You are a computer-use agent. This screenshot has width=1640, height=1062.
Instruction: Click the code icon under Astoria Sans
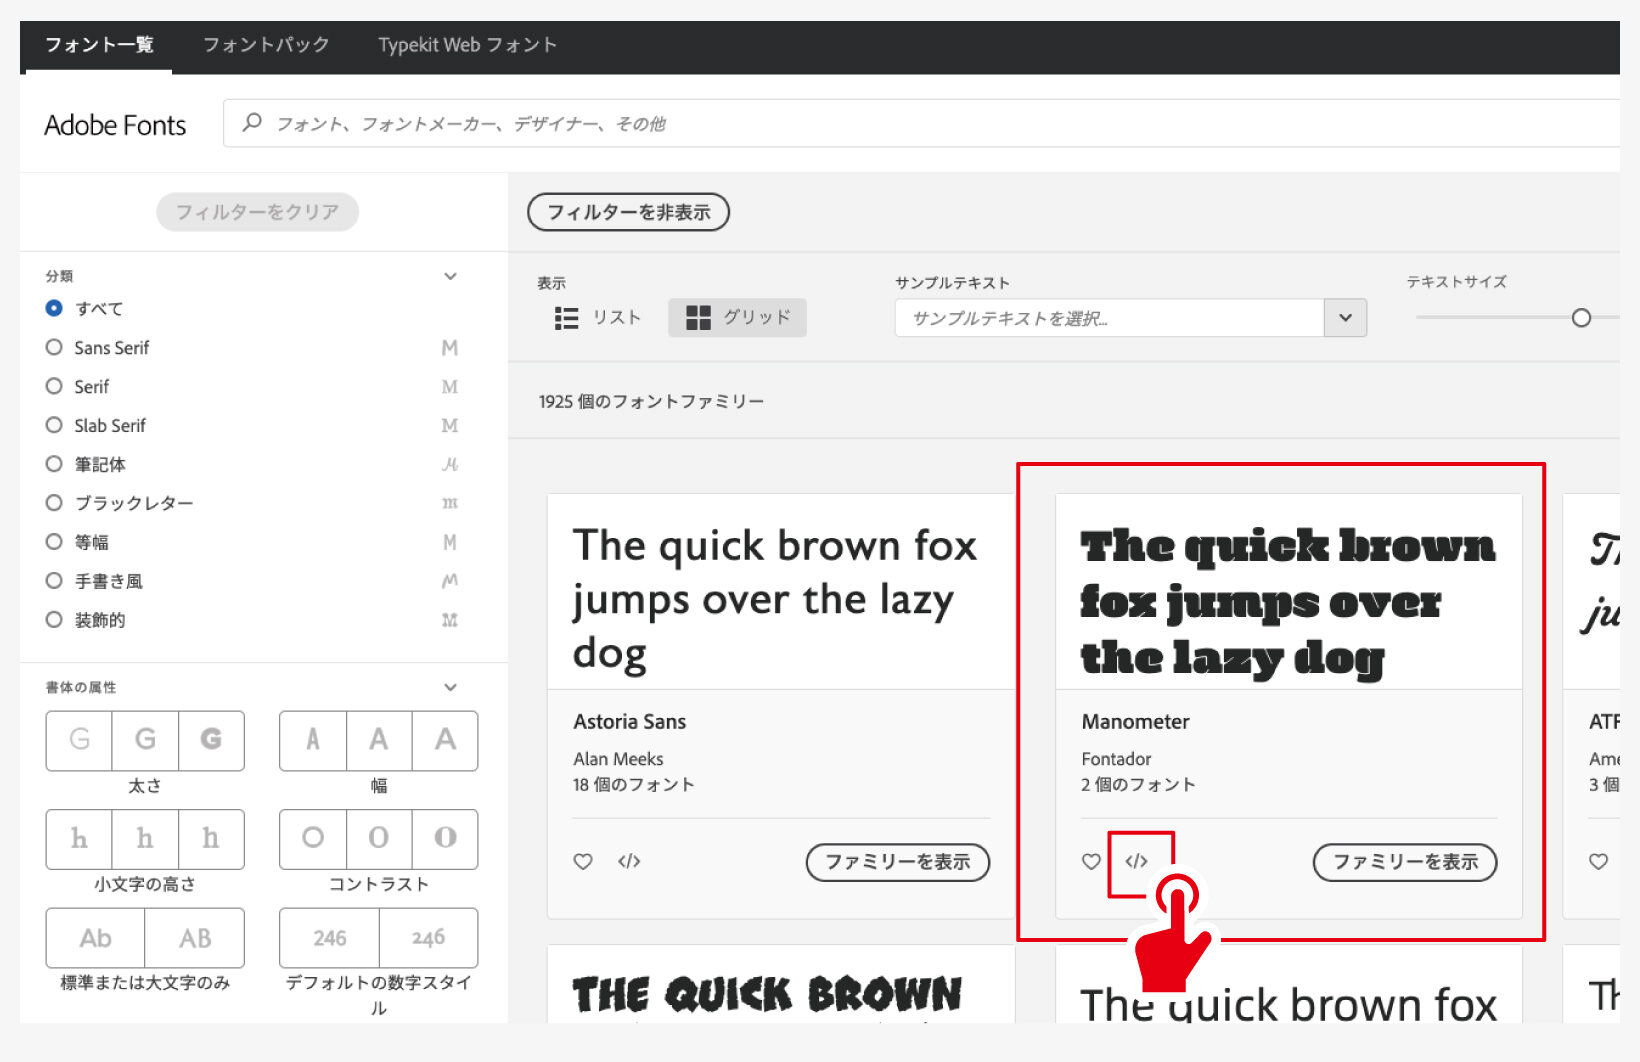click(629, 861)
